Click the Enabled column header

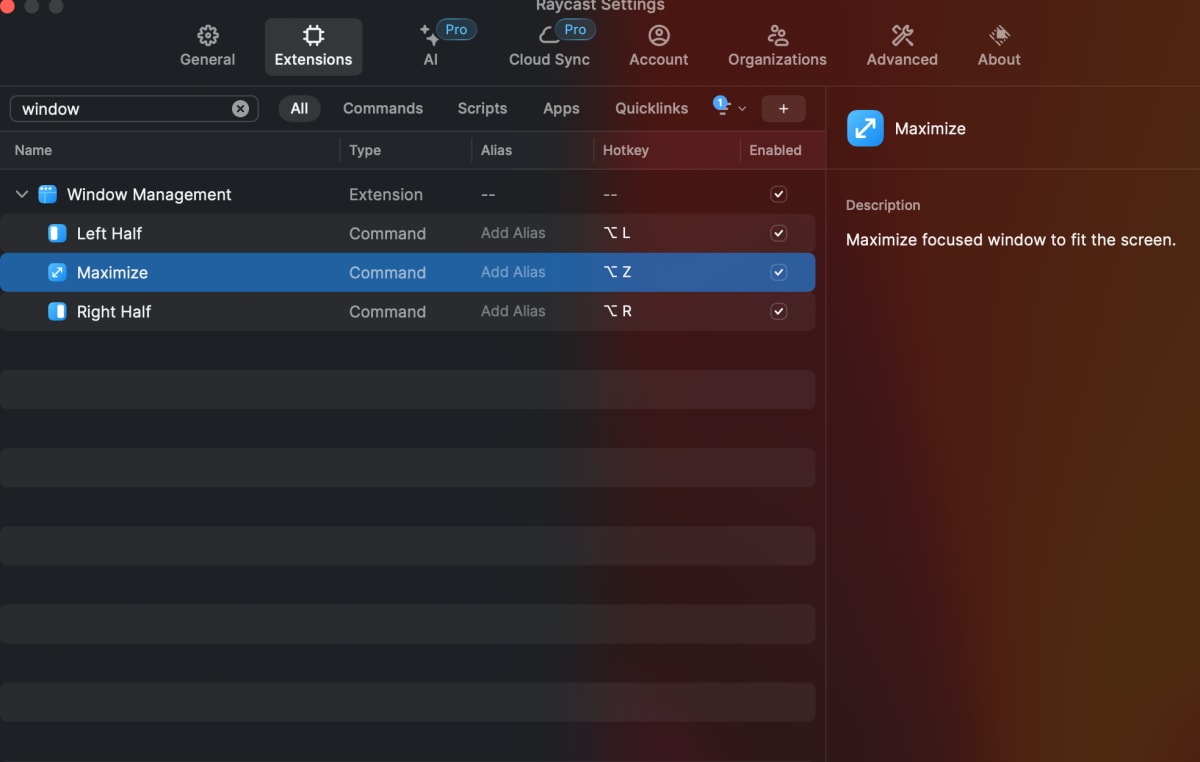[x=775, y=150]
